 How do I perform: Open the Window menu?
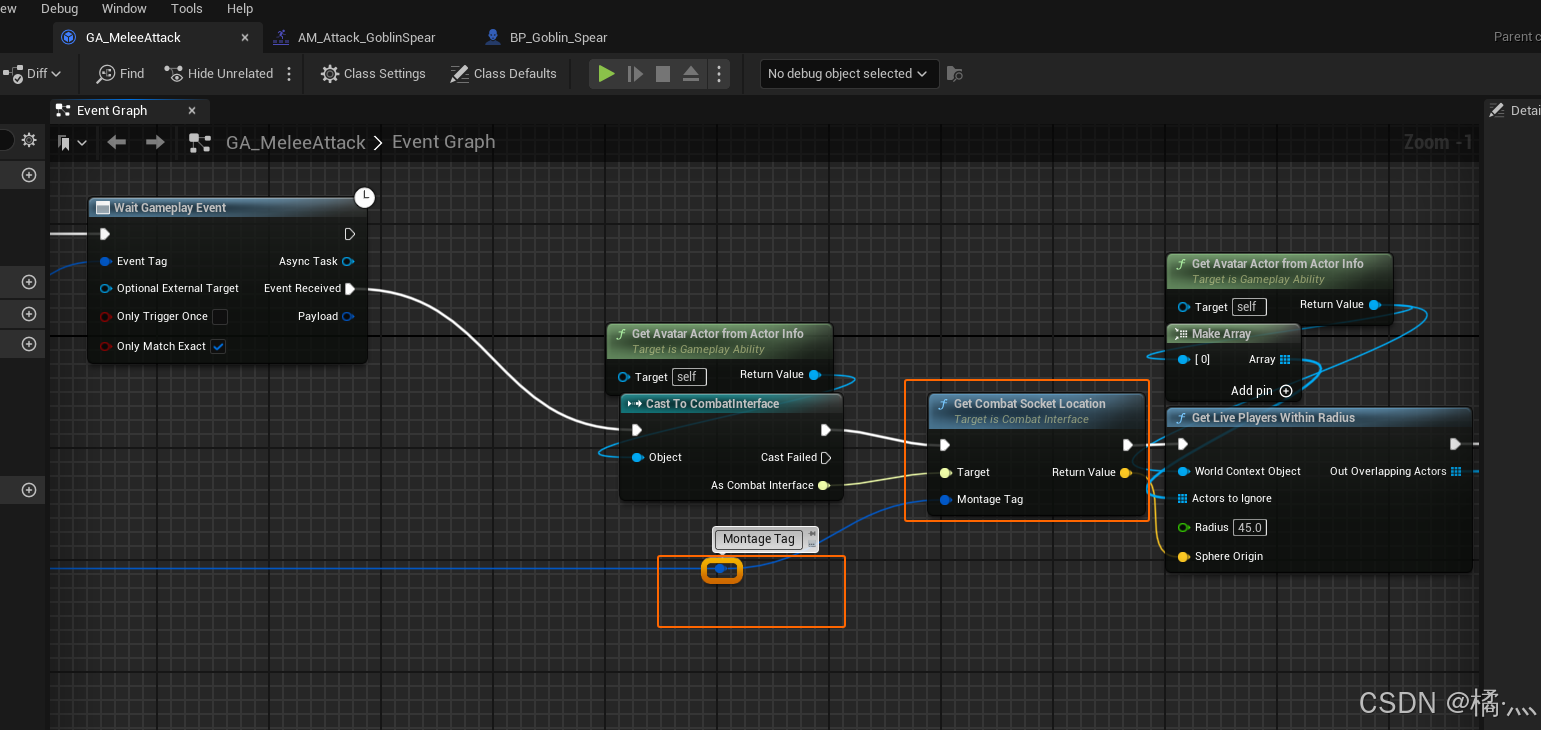124,8
